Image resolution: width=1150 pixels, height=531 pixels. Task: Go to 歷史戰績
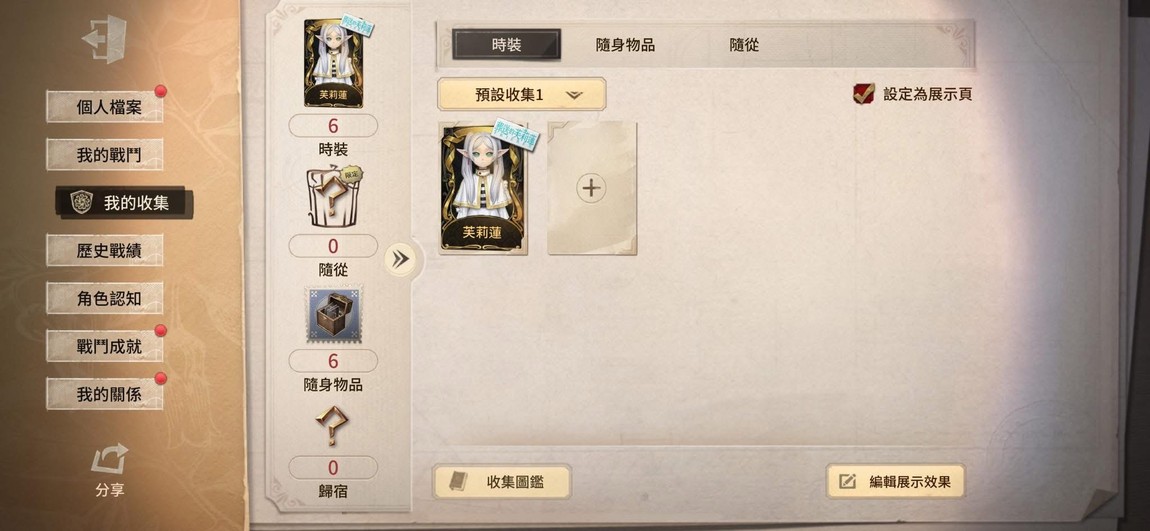(x=105, y=251)
